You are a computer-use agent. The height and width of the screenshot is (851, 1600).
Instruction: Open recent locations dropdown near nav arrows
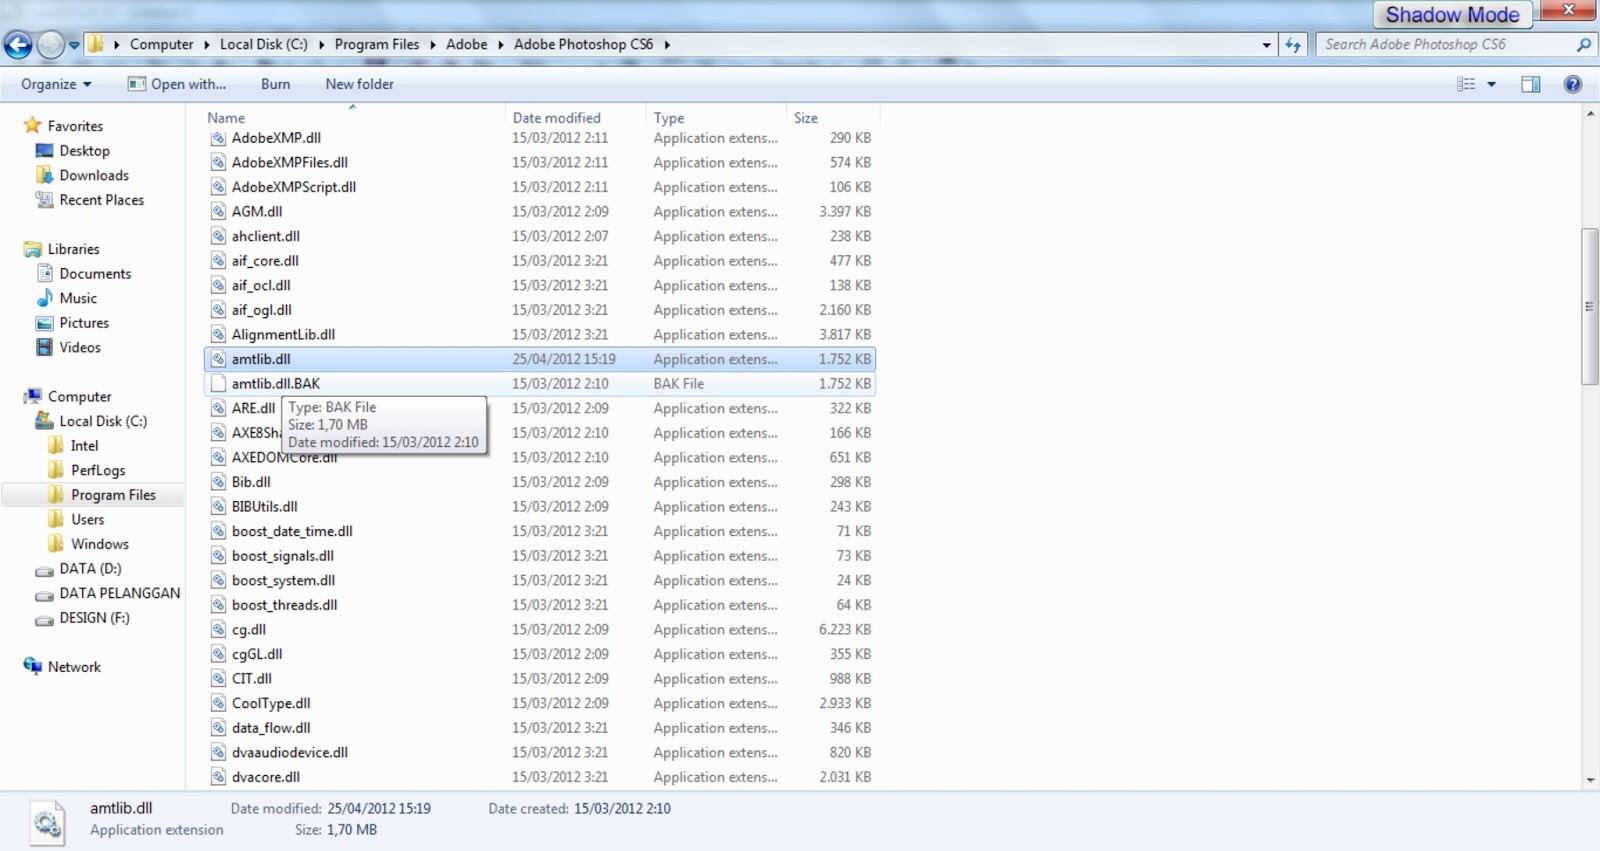tap(74, 45)
